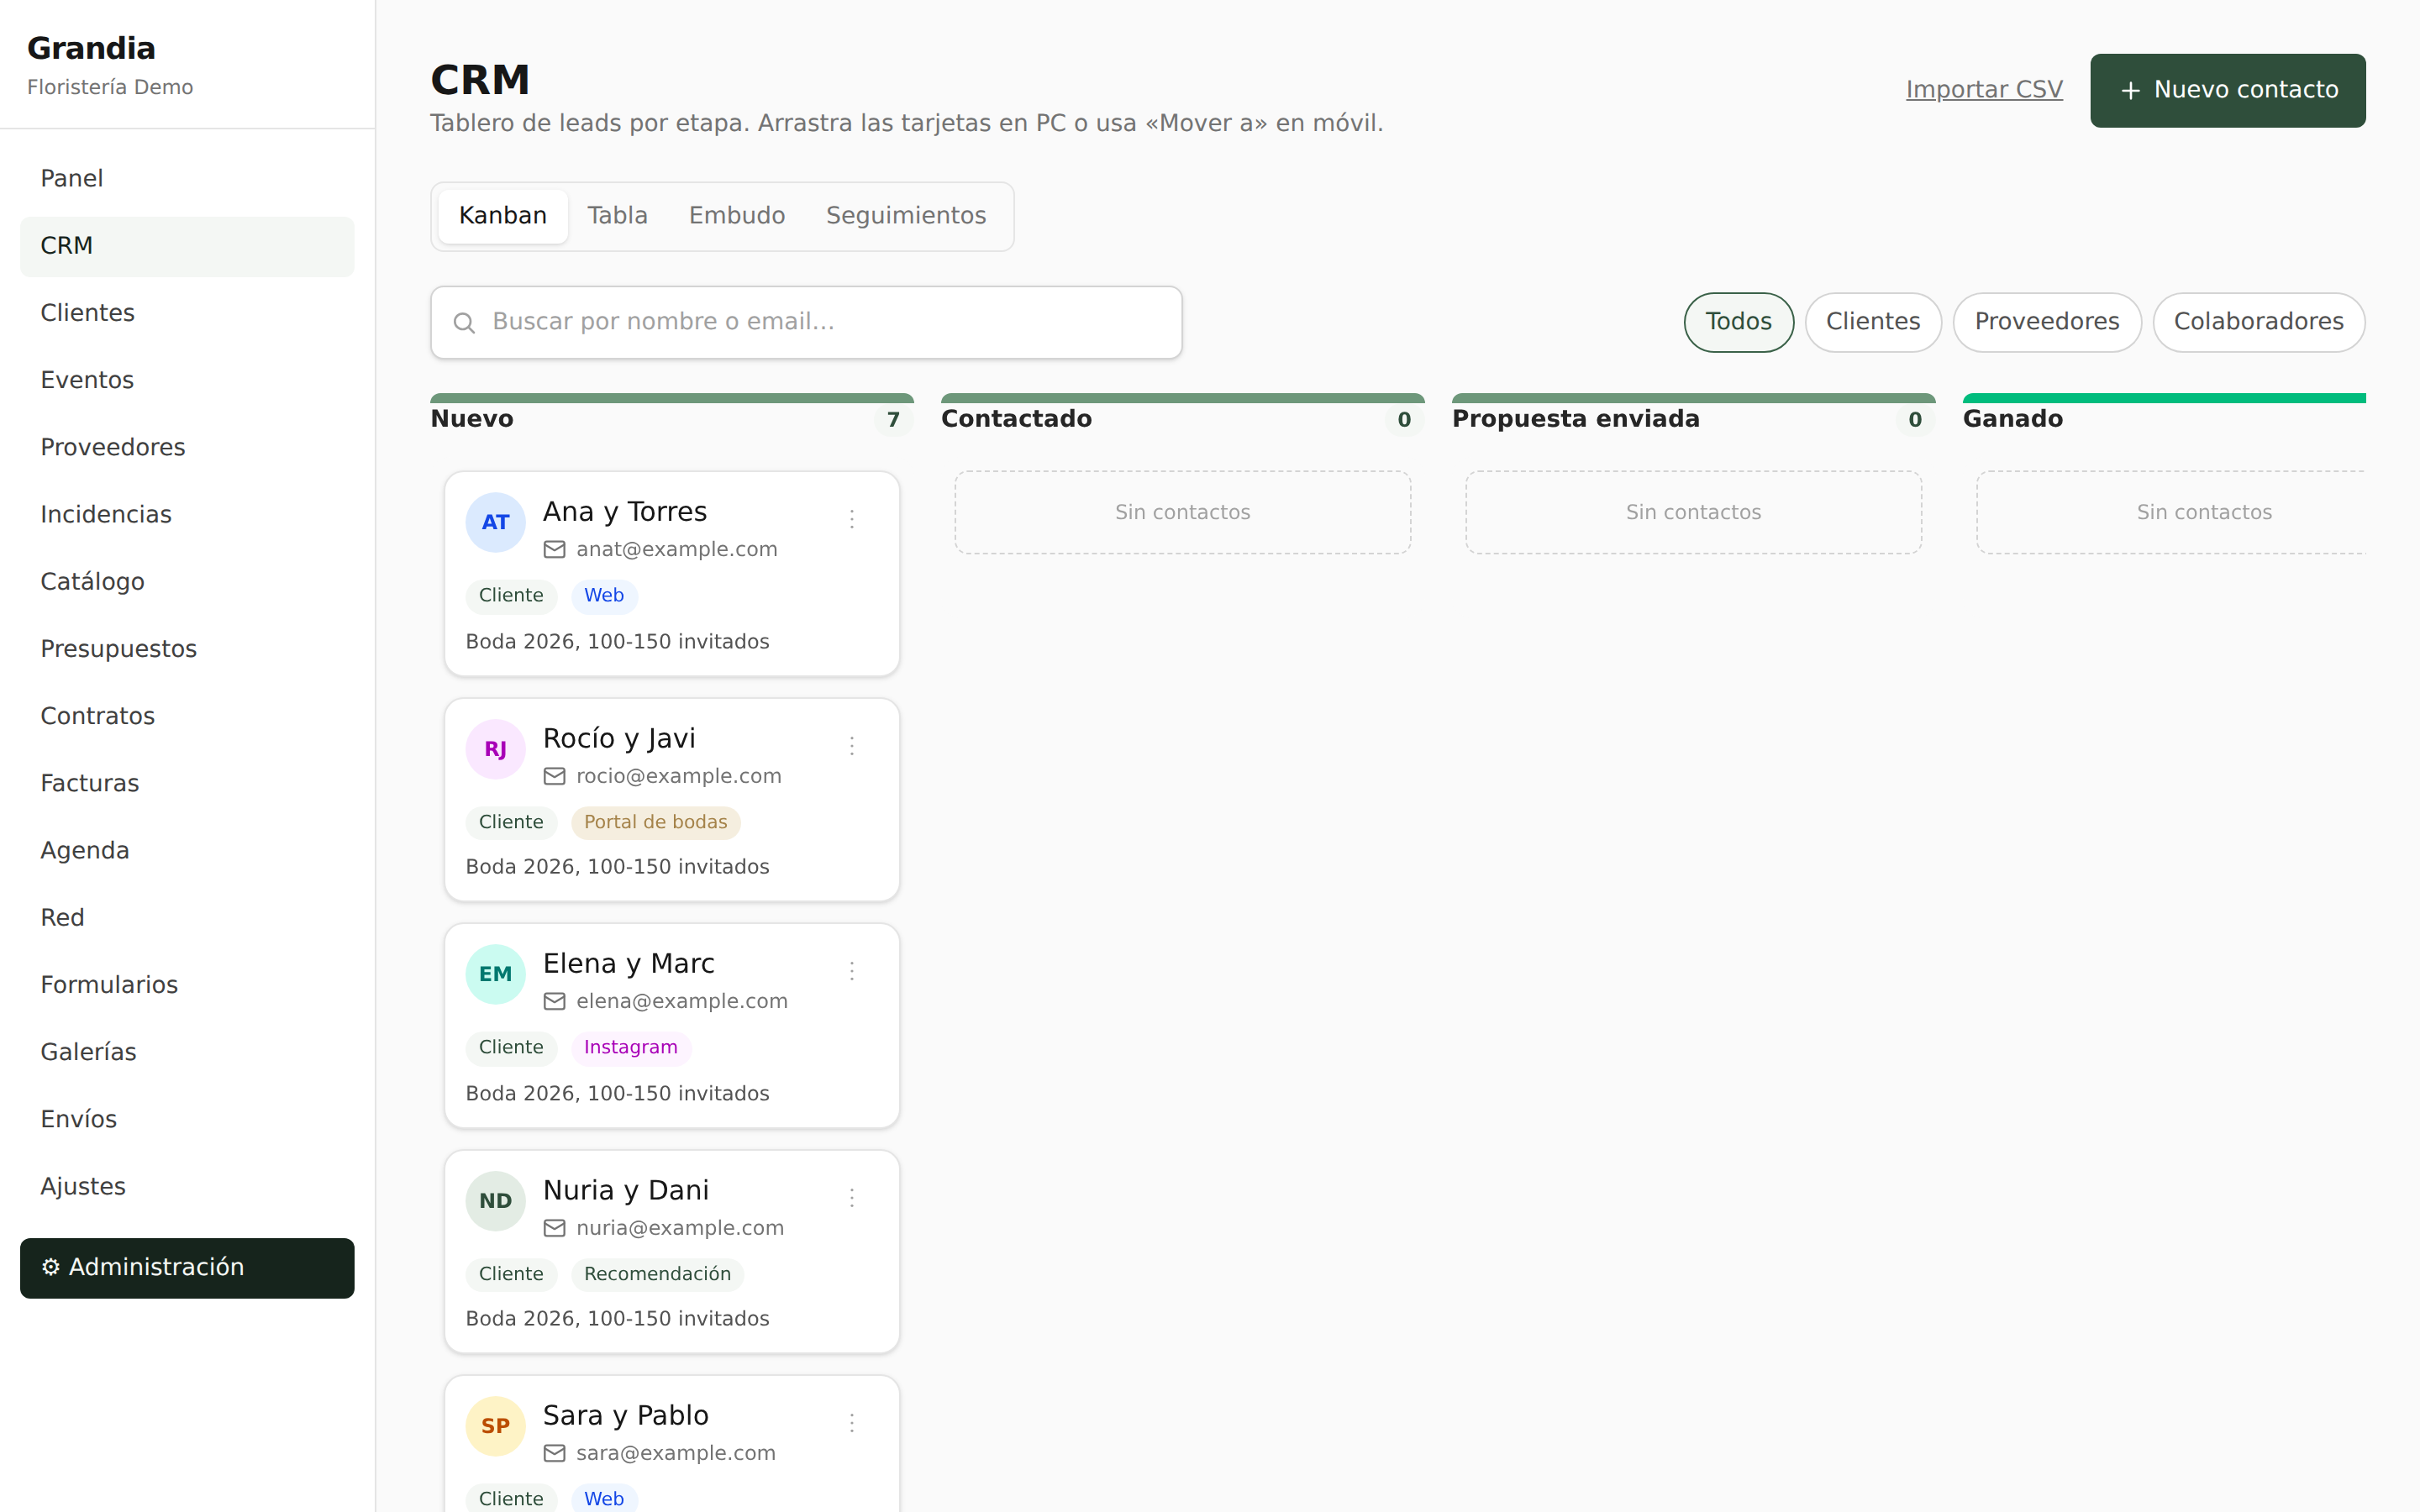Open Eventos in the sidebar

click(187, 380)
